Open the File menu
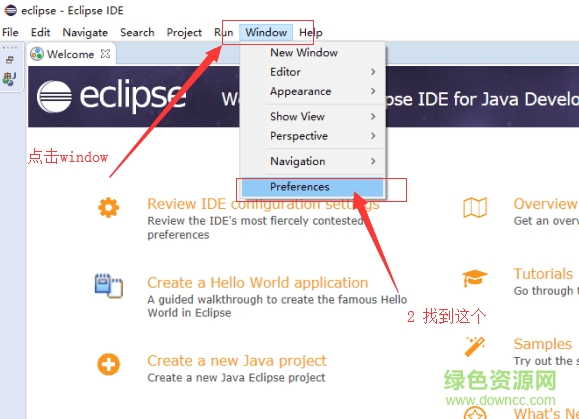The width and height of the screenshot is (579, 419). [x=10, y=32]
